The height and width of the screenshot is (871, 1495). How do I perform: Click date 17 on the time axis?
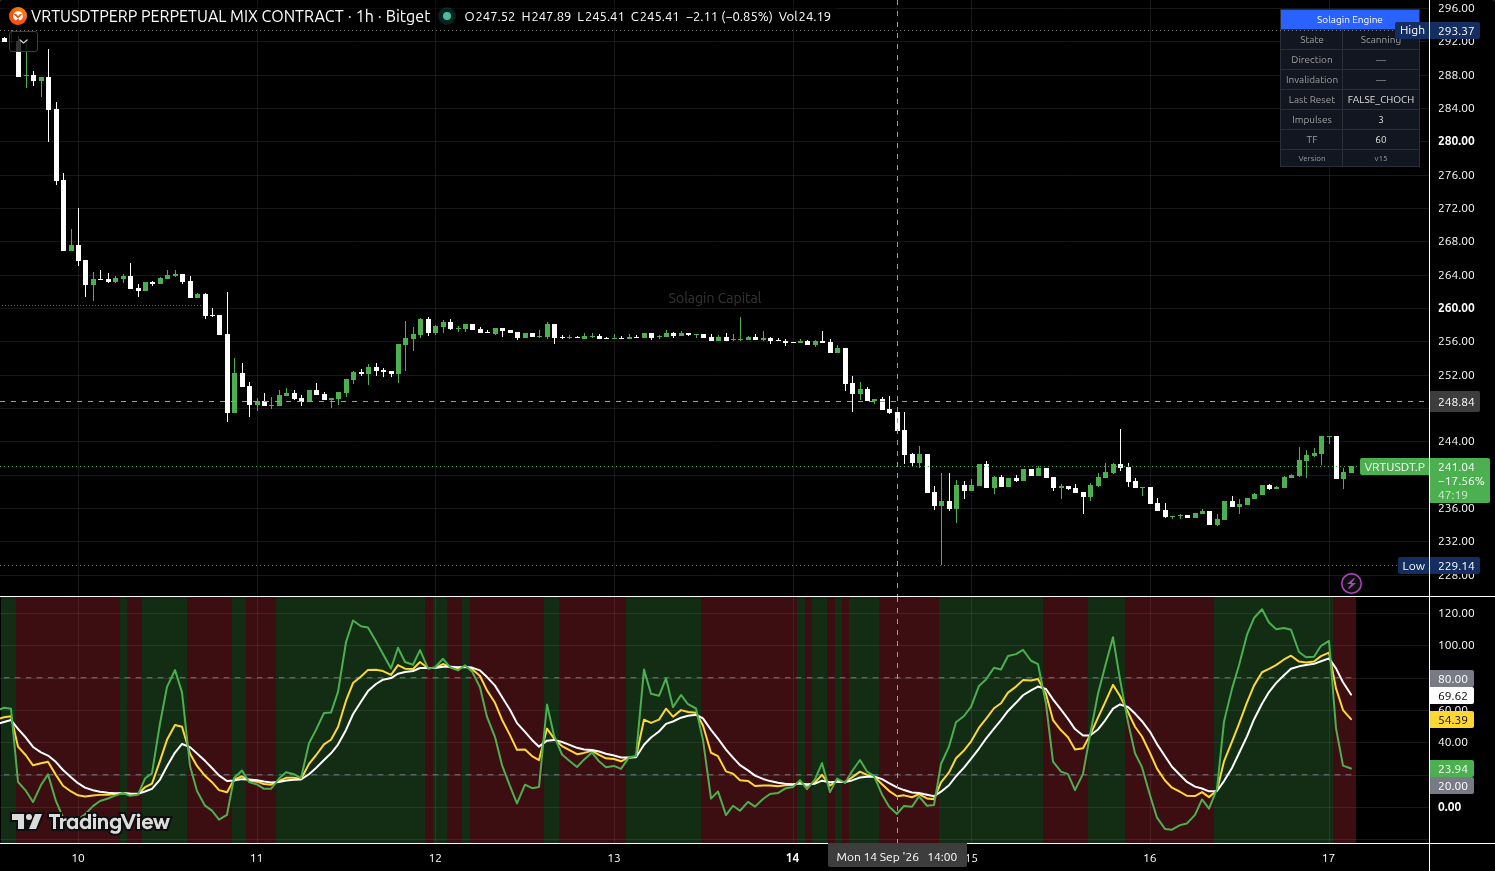pyautogui.click(x=1329, y=858)
